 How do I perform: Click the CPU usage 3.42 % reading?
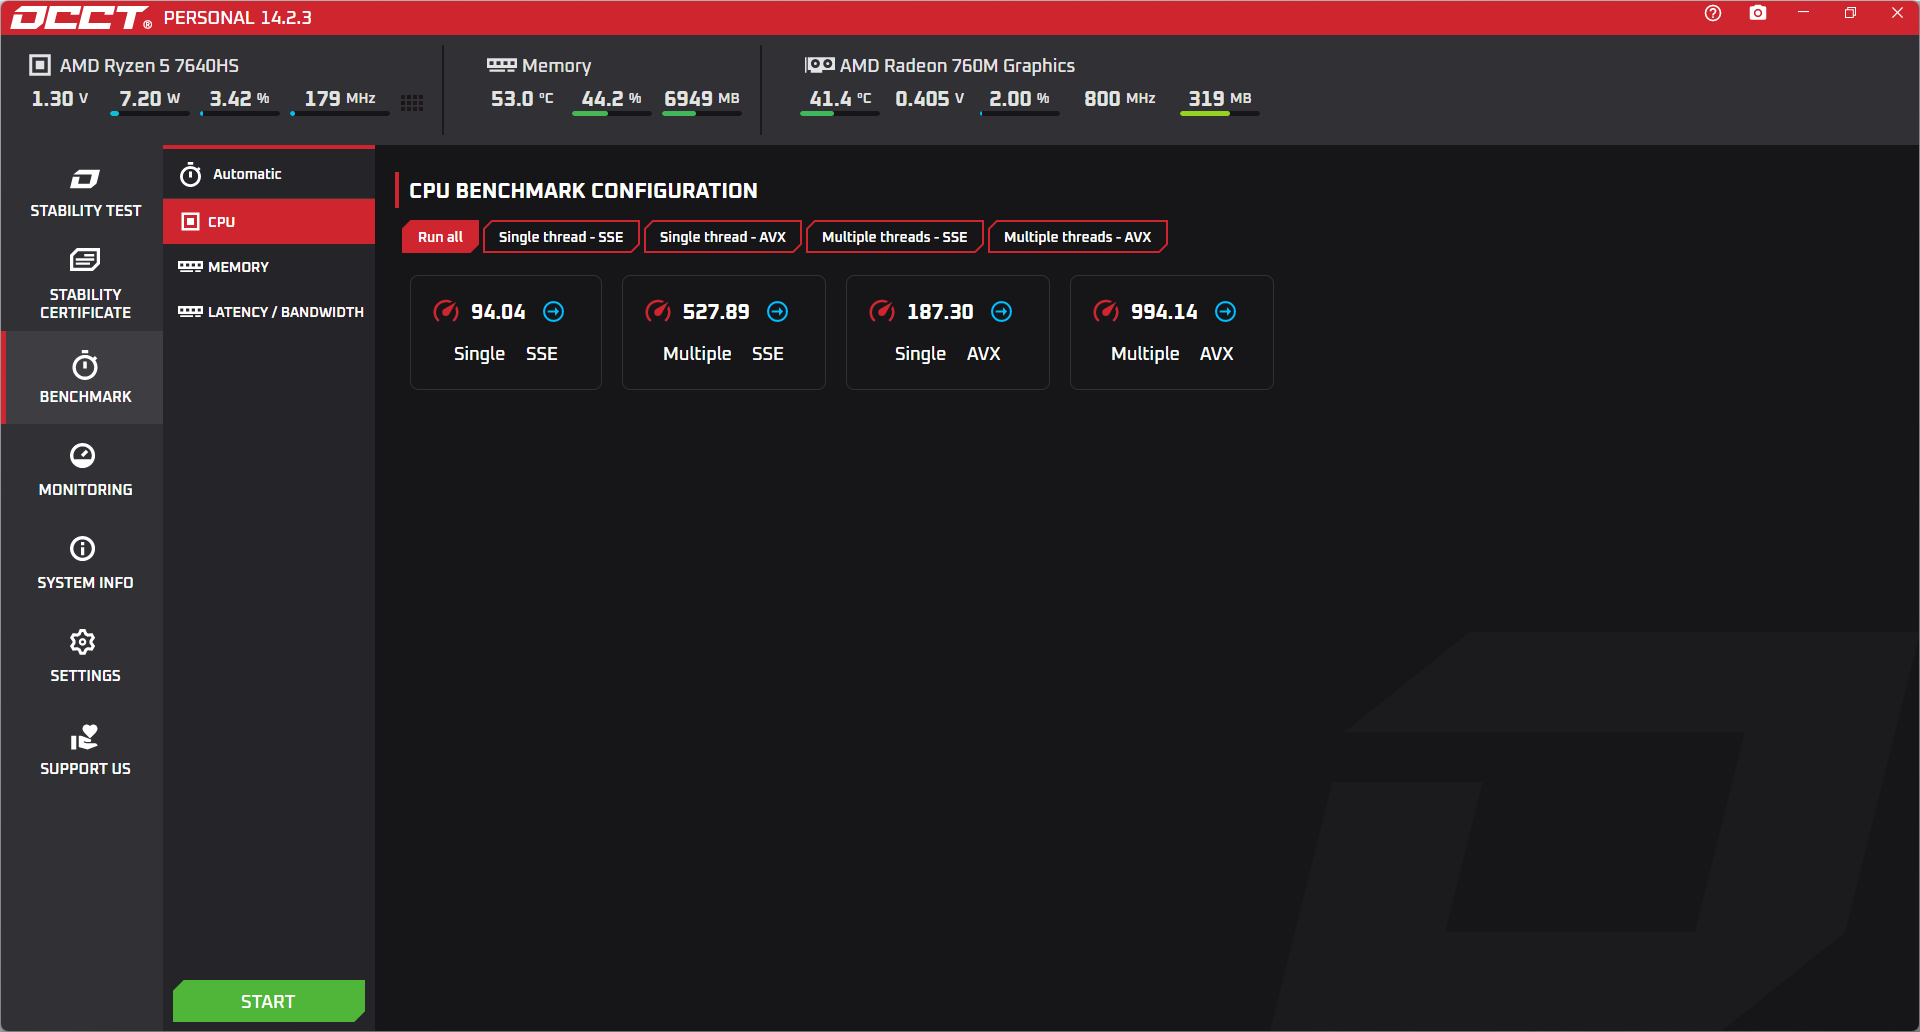(240, 99)
